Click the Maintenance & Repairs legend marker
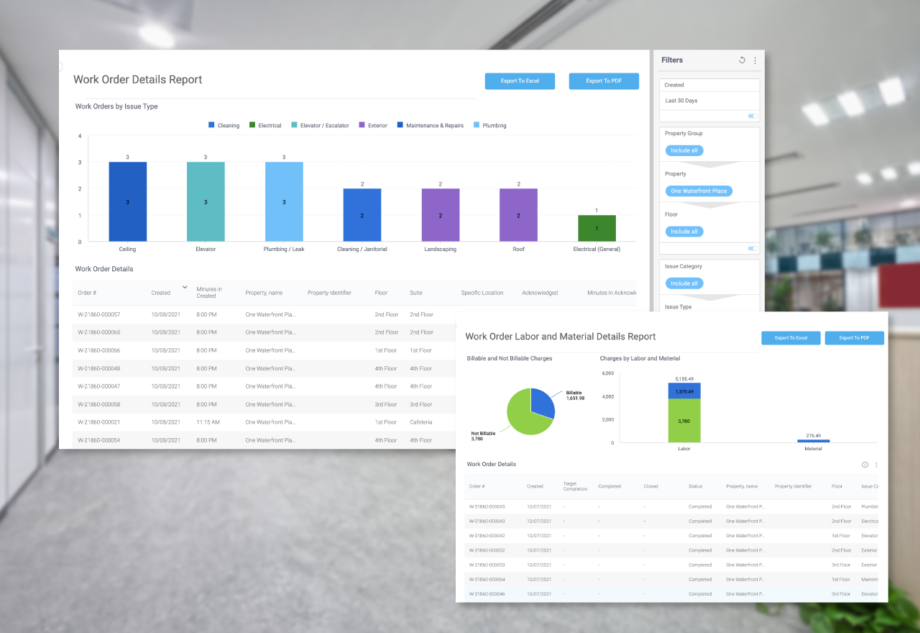 click(399, 125)
